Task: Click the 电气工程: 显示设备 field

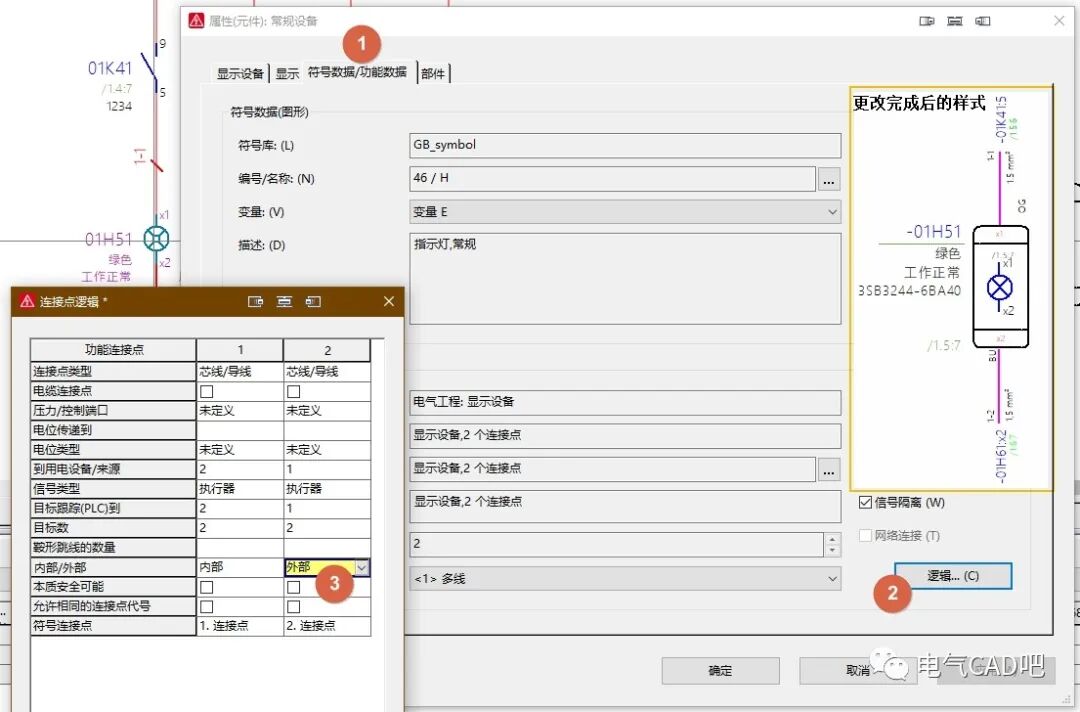Action: click(x=625, y=402)
